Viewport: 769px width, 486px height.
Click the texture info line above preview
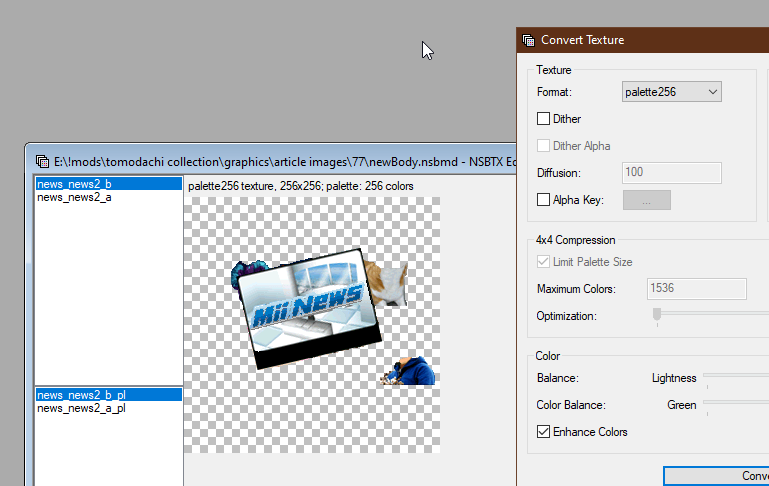[301, 186]
